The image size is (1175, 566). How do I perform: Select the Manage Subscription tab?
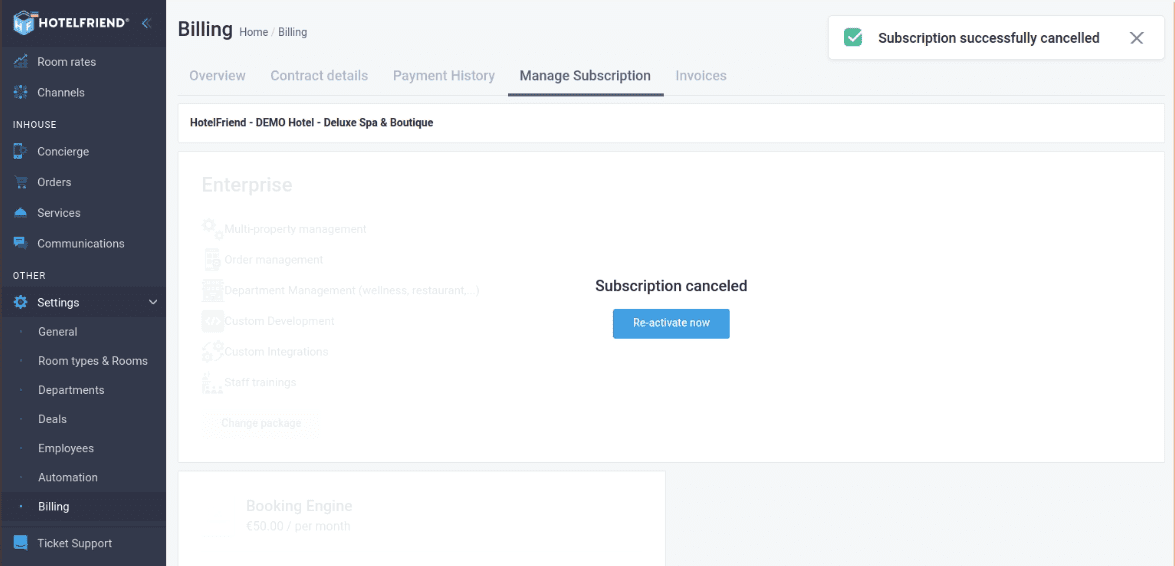coord(585,76)
